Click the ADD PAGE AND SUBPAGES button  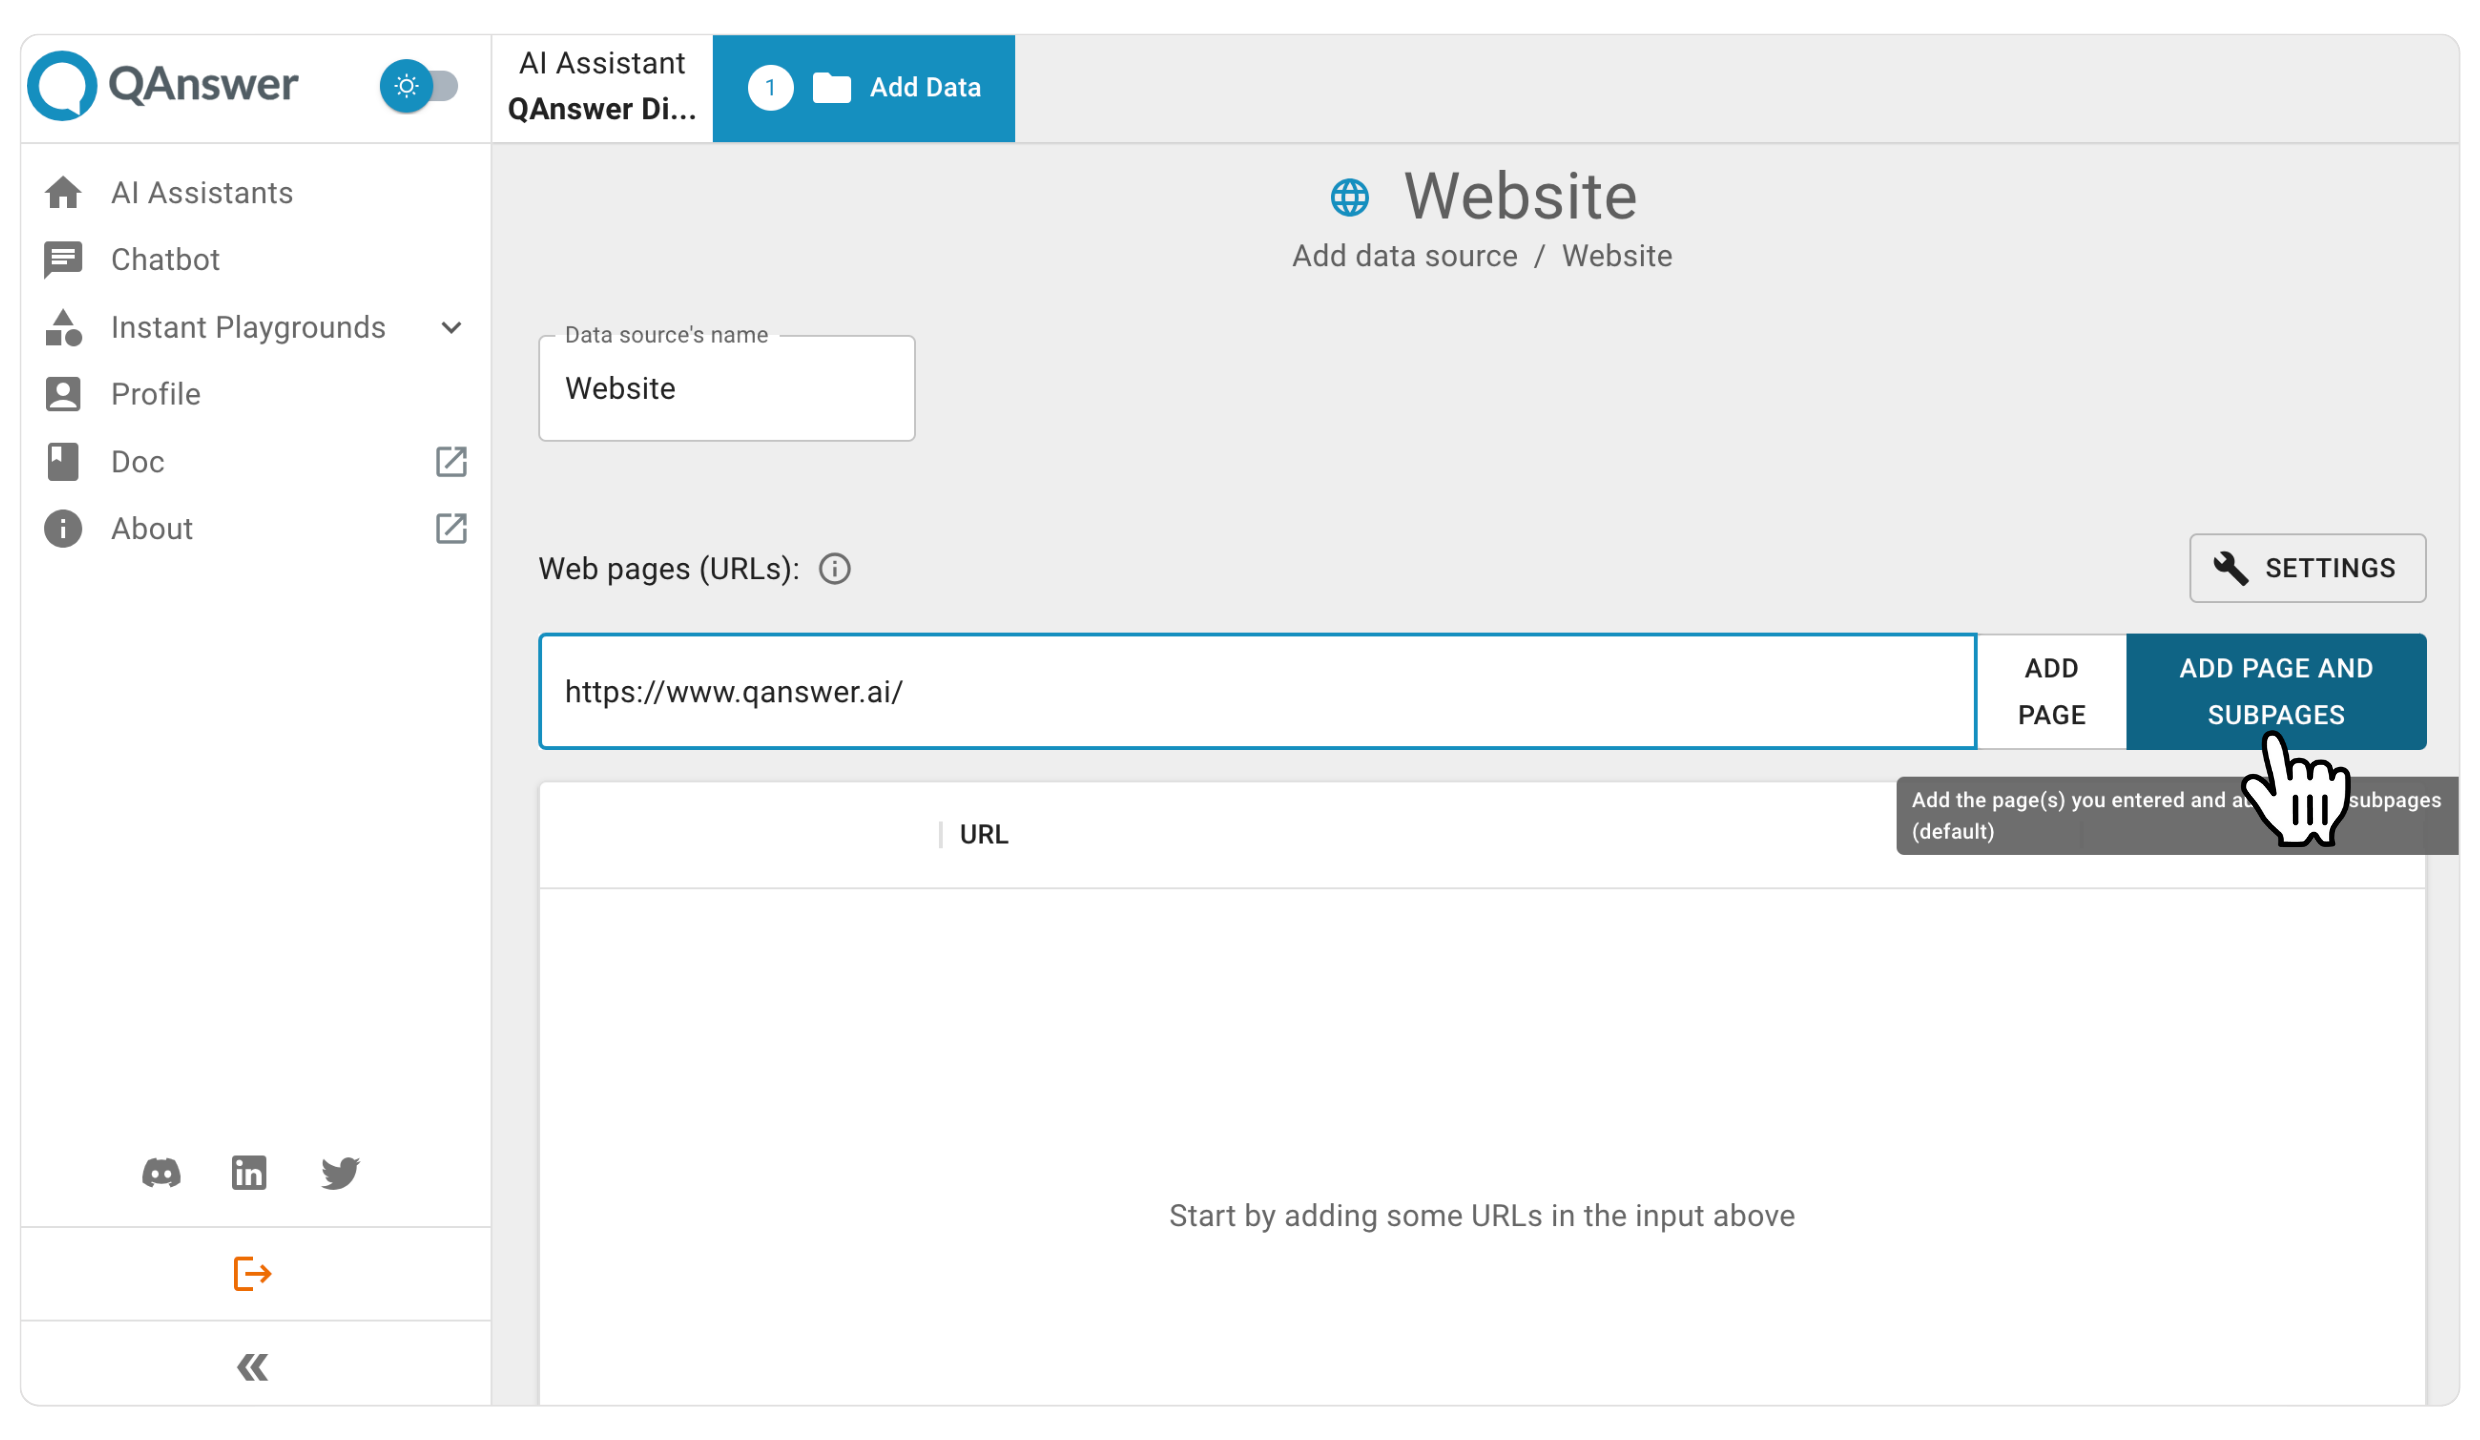(2276, 693)
